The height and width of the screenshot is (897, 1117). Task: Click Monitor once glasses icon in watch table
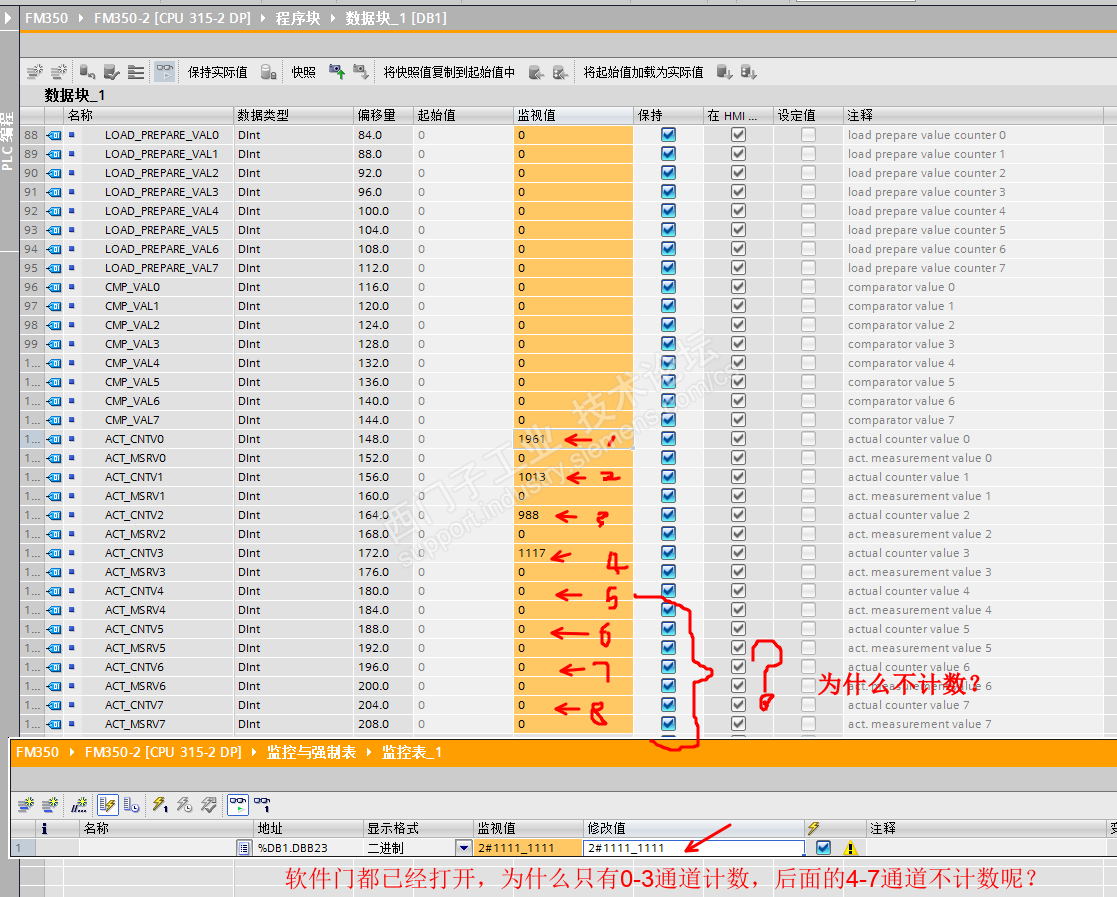(x=262, y=805)
